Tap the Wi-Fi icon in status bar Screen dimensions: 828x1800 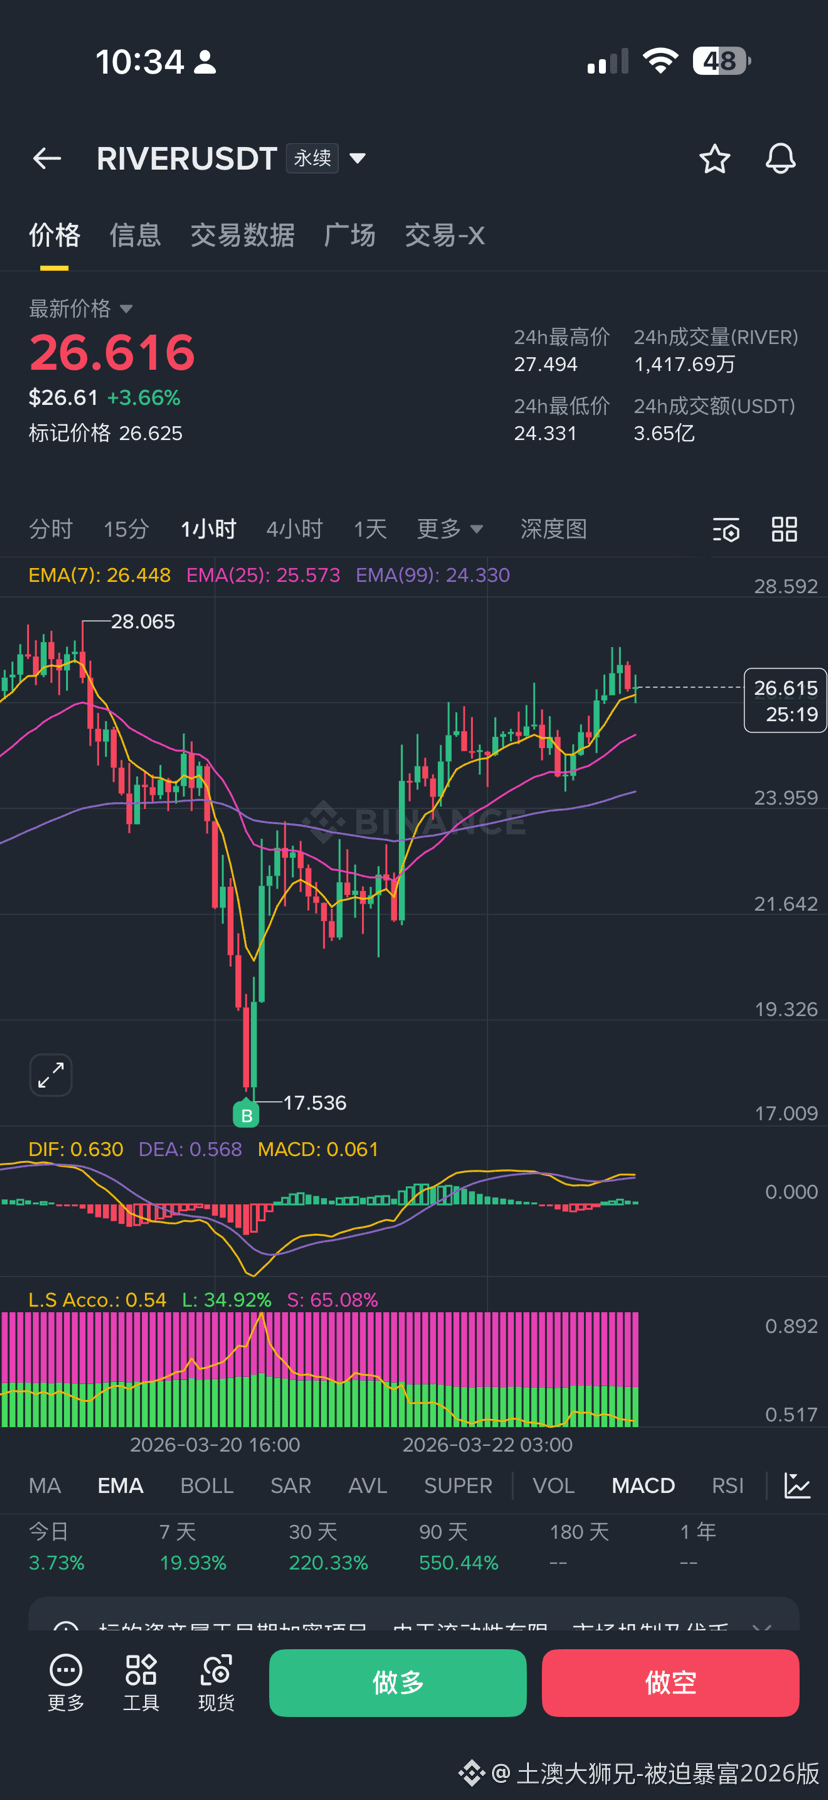point(660,61)
